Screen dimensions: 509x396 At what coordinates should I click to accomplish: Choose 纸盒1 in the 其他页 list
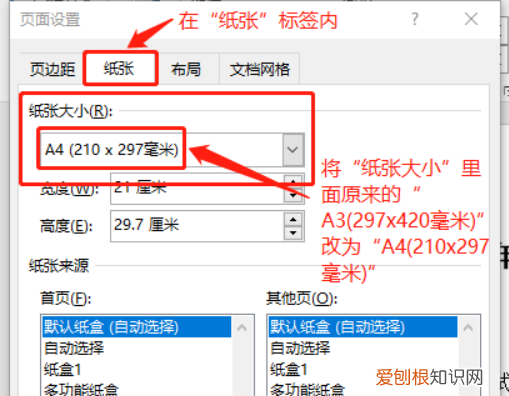(363, 369)
